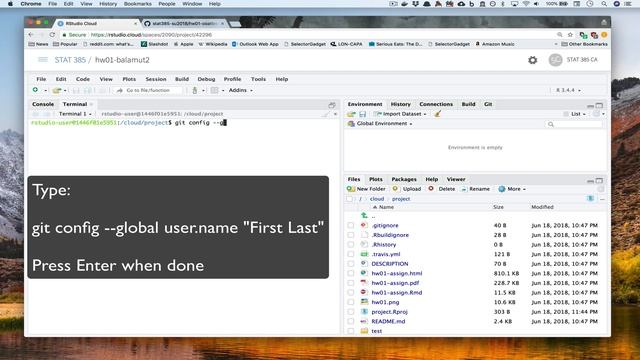Open the cloud breadcrumb link
640x360 pixels.
tap(377, 199)
